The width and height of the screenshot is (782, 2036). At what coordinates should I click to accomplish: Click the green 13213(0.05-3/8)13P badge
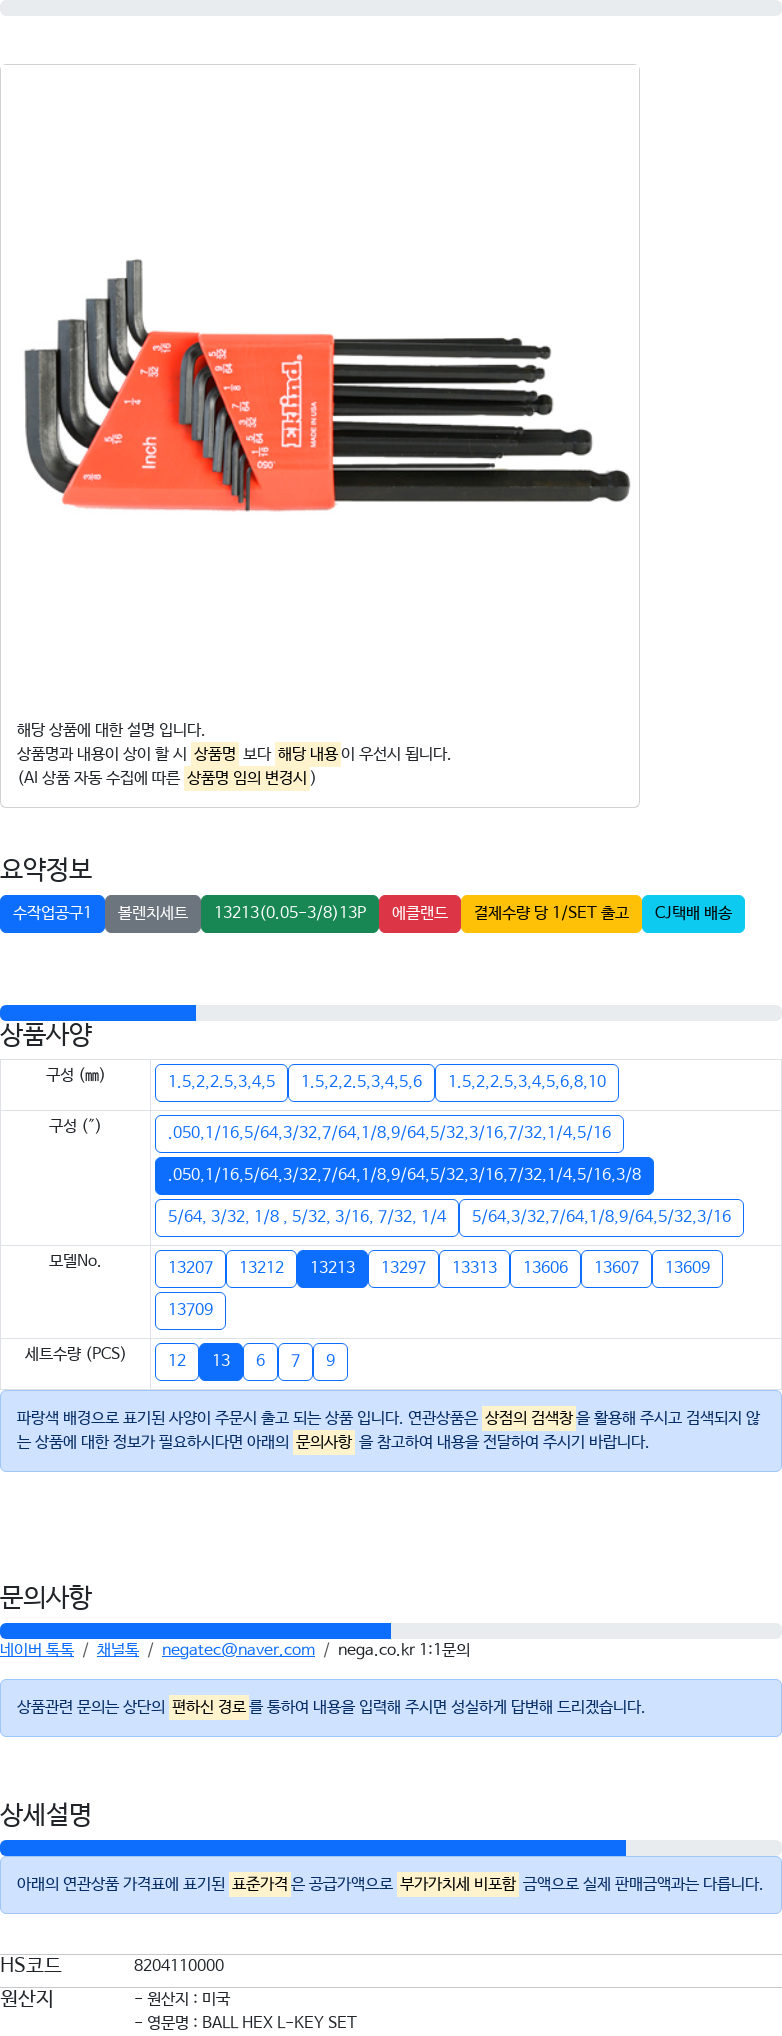click(x=290, y=913)
